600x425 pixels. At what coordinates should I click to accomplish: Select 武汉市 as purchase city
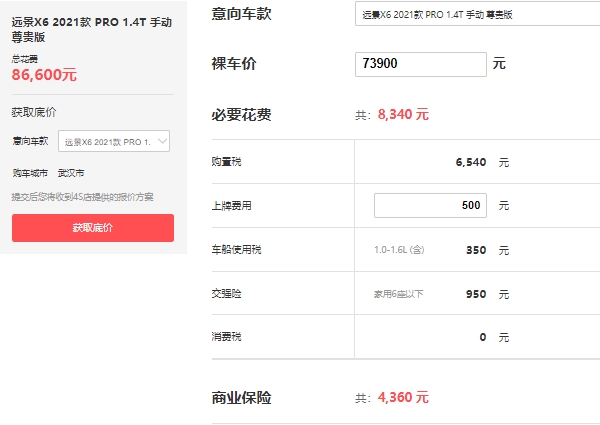pyautogui.click(x=71, y=173)
